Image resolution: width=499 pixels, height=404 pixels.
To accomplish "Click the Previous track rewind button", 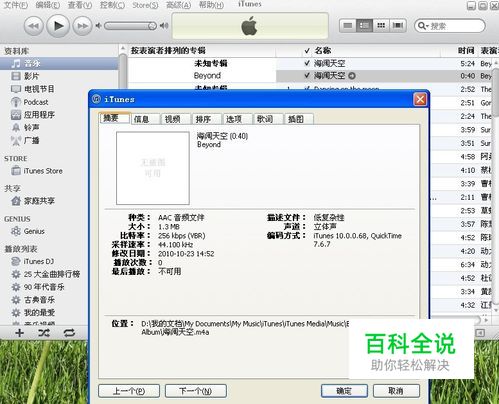I will pos(33,26).
